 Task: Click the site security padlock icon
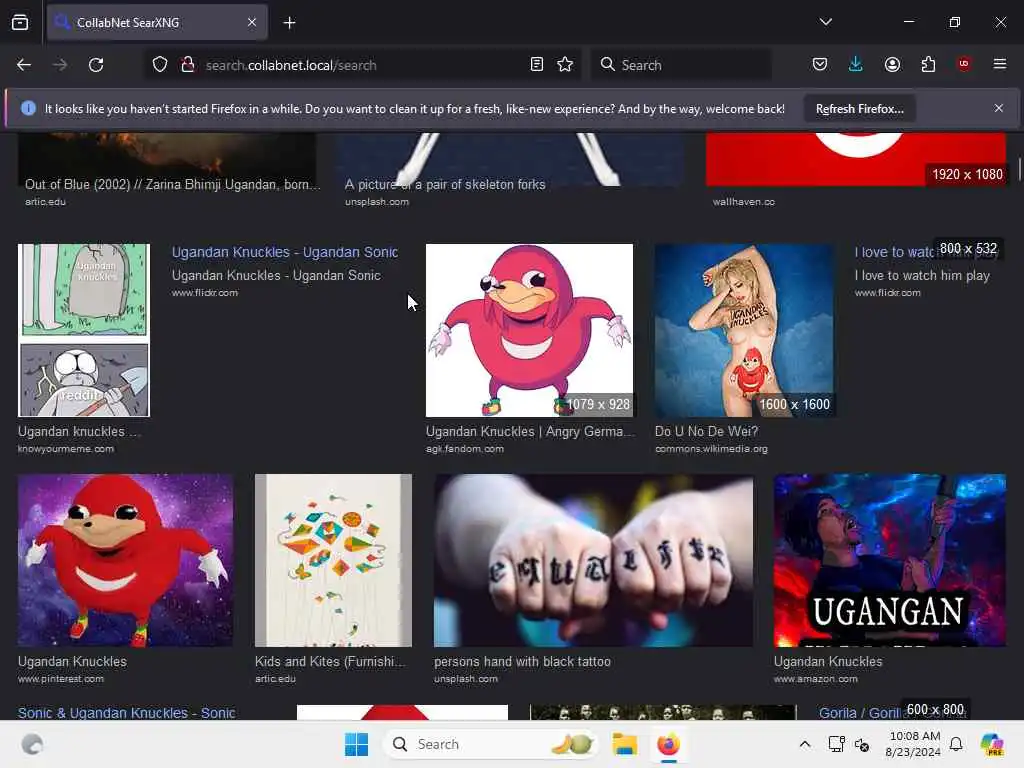point(188,65)
